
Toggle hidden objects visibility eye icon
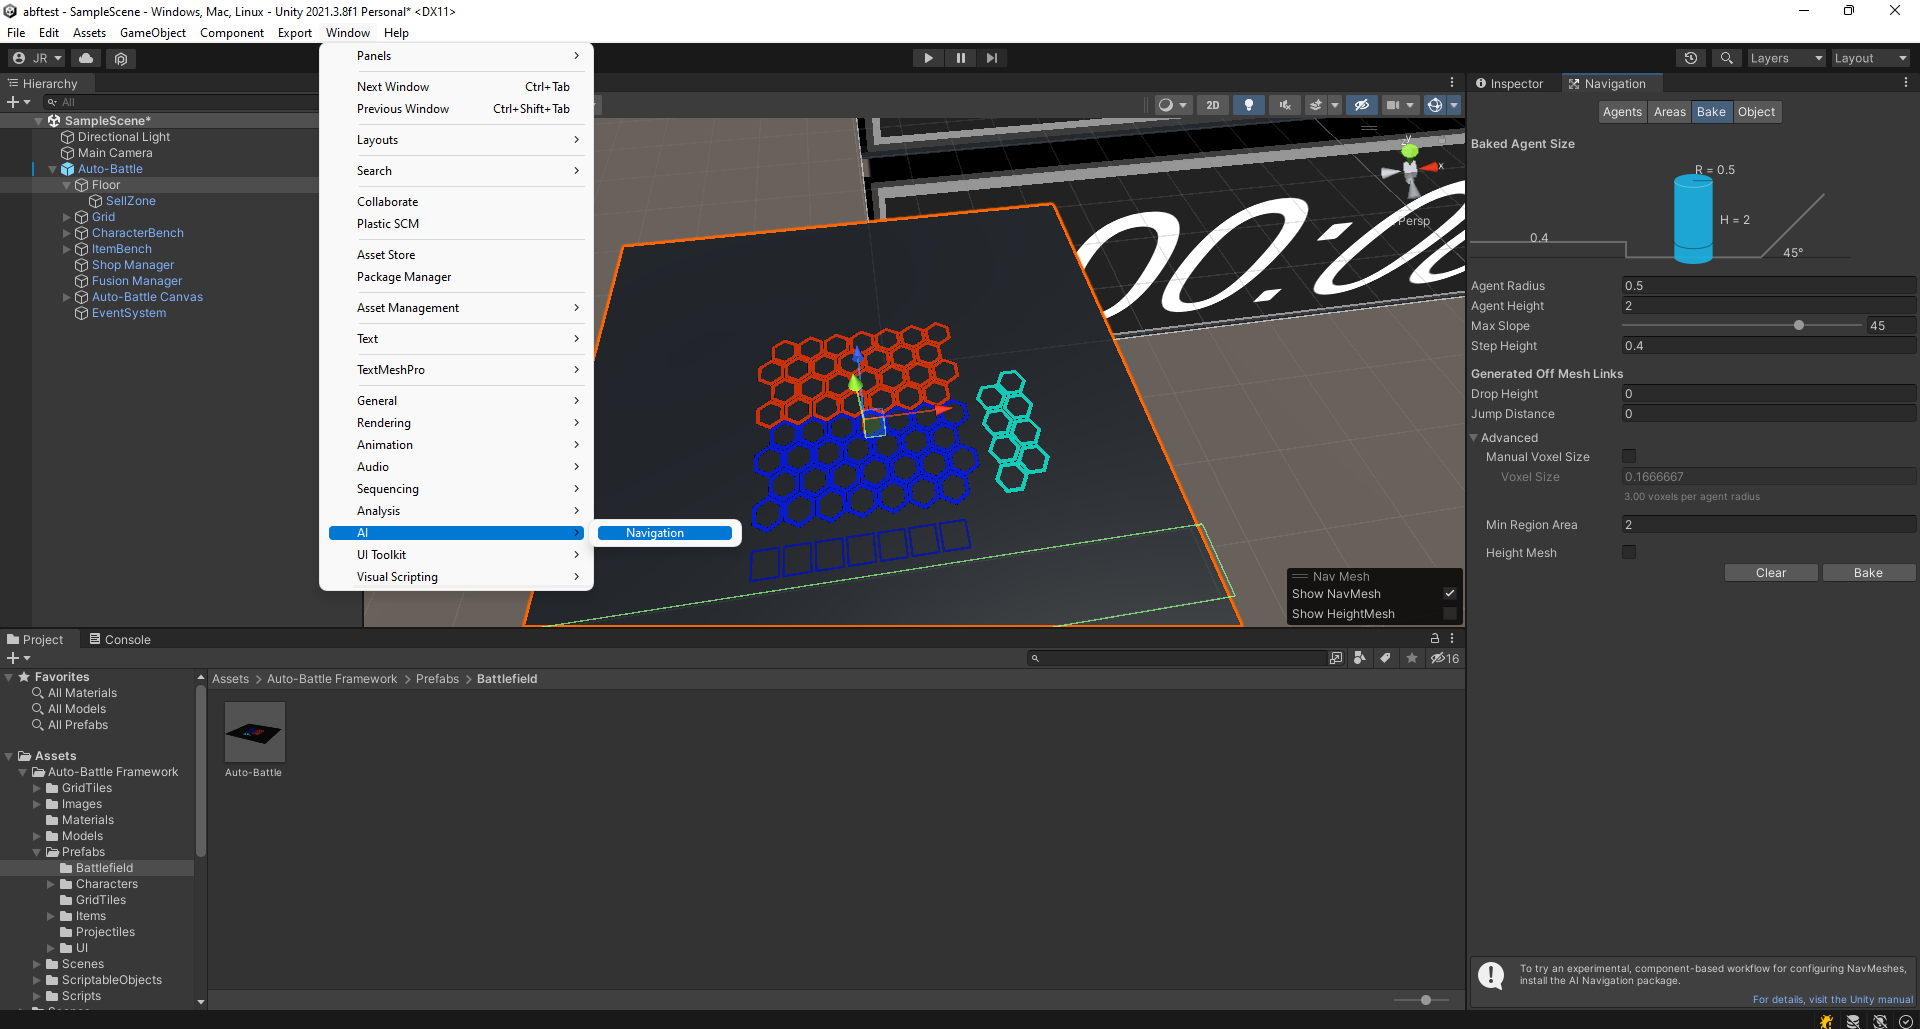point(1361,105)
